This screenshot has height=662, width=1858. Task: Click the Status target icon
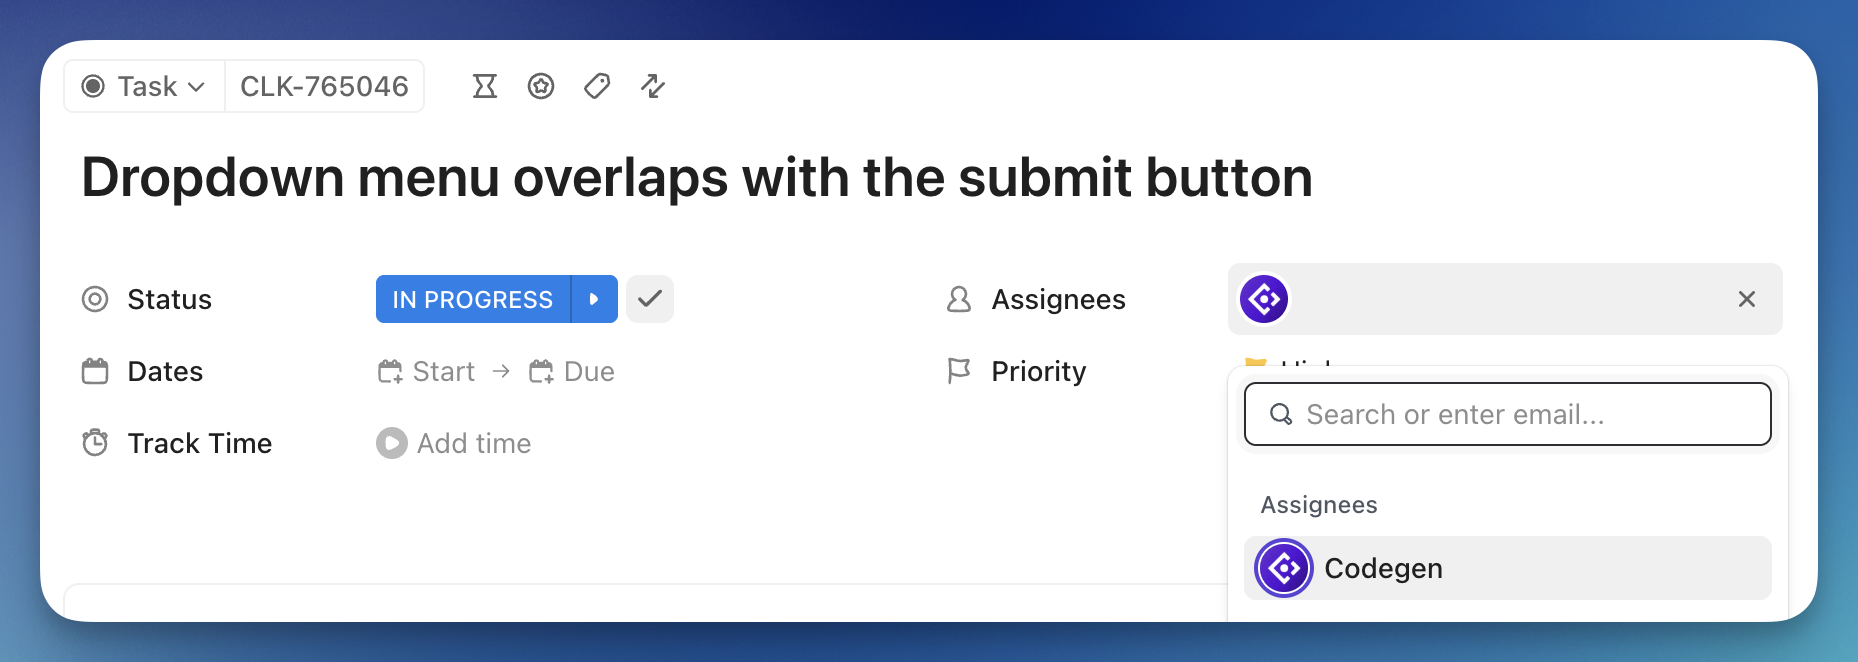(x=95, y=299)
